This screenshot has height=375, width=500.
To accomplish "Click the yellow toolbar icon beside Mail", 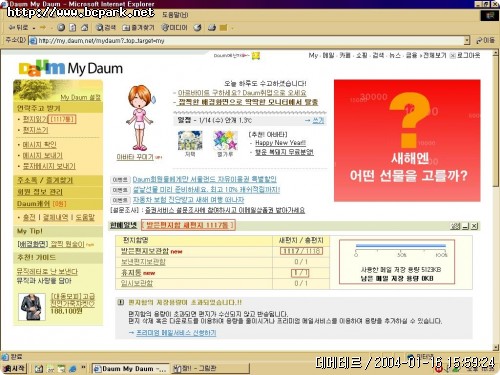I will point(223,27).
